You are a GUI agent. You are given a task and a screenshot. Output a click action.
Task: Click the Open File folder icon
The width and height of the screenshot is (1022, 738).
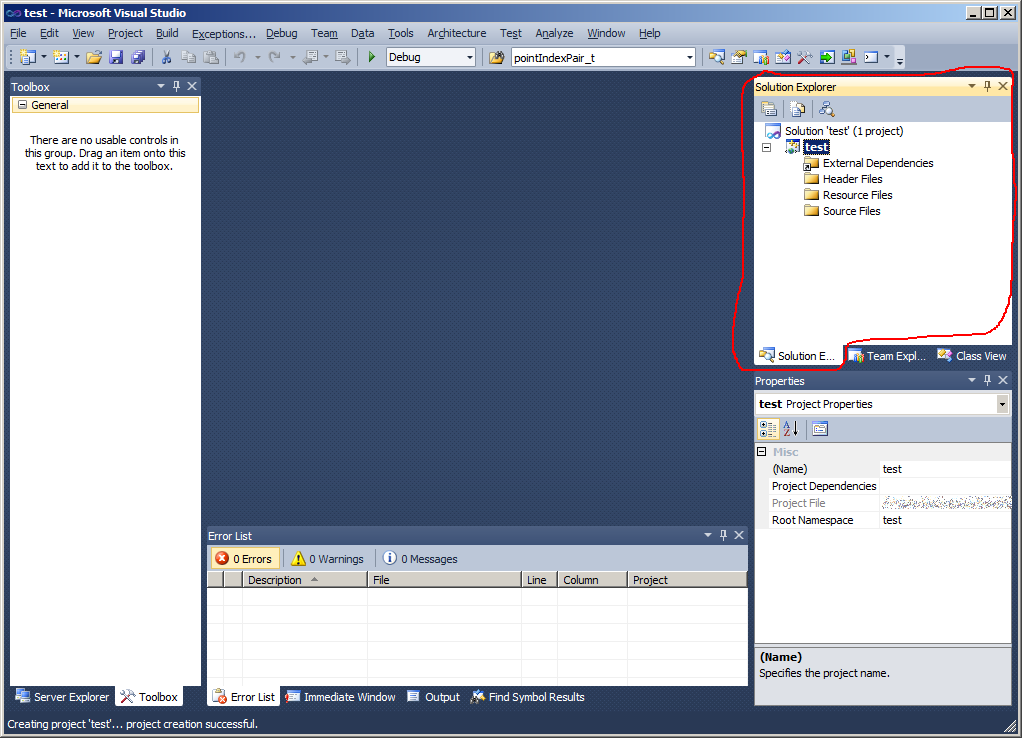tap(94, 57)
